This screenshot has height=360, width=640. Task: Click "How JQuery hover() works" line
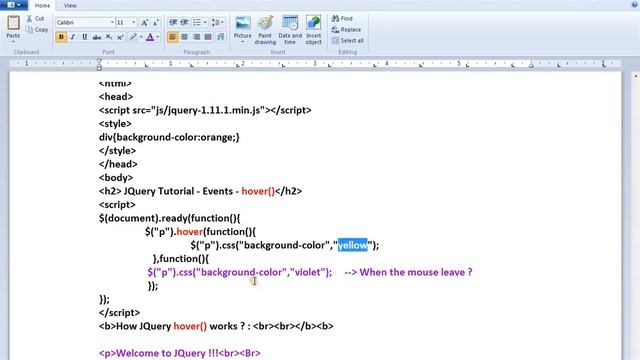coord(216,326)
